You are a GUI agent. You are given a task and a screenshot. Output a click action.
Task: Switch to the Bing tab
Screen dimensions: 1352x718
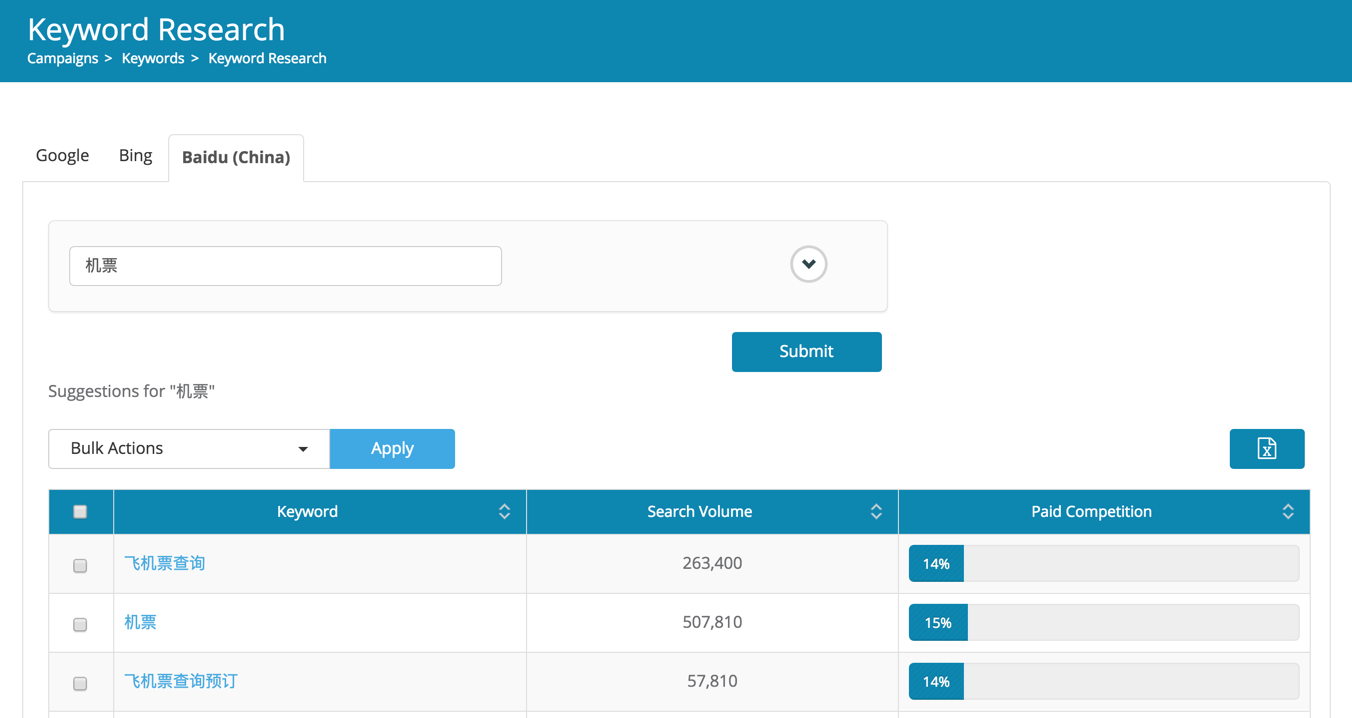[135, 155]
